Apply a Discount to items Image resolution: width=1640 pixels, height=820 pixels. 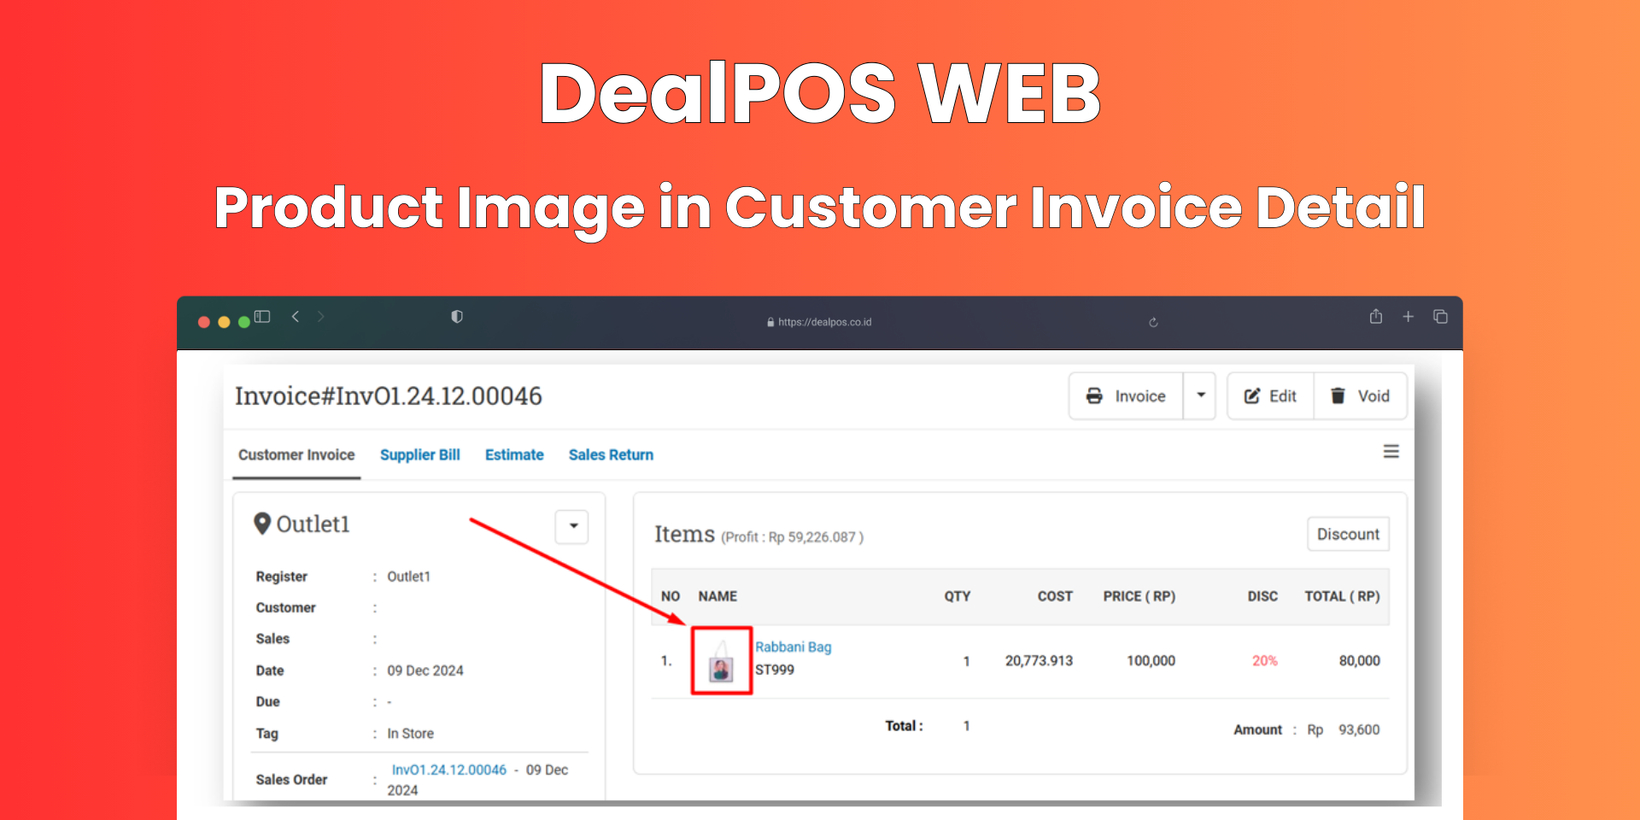coord(1347,534)
